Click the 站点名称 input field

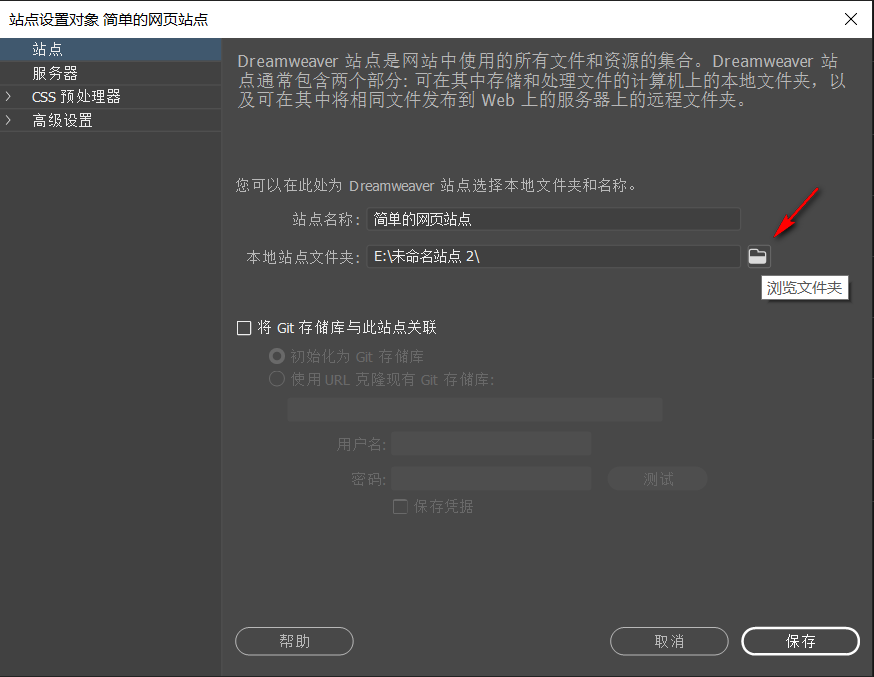(553, 219)
